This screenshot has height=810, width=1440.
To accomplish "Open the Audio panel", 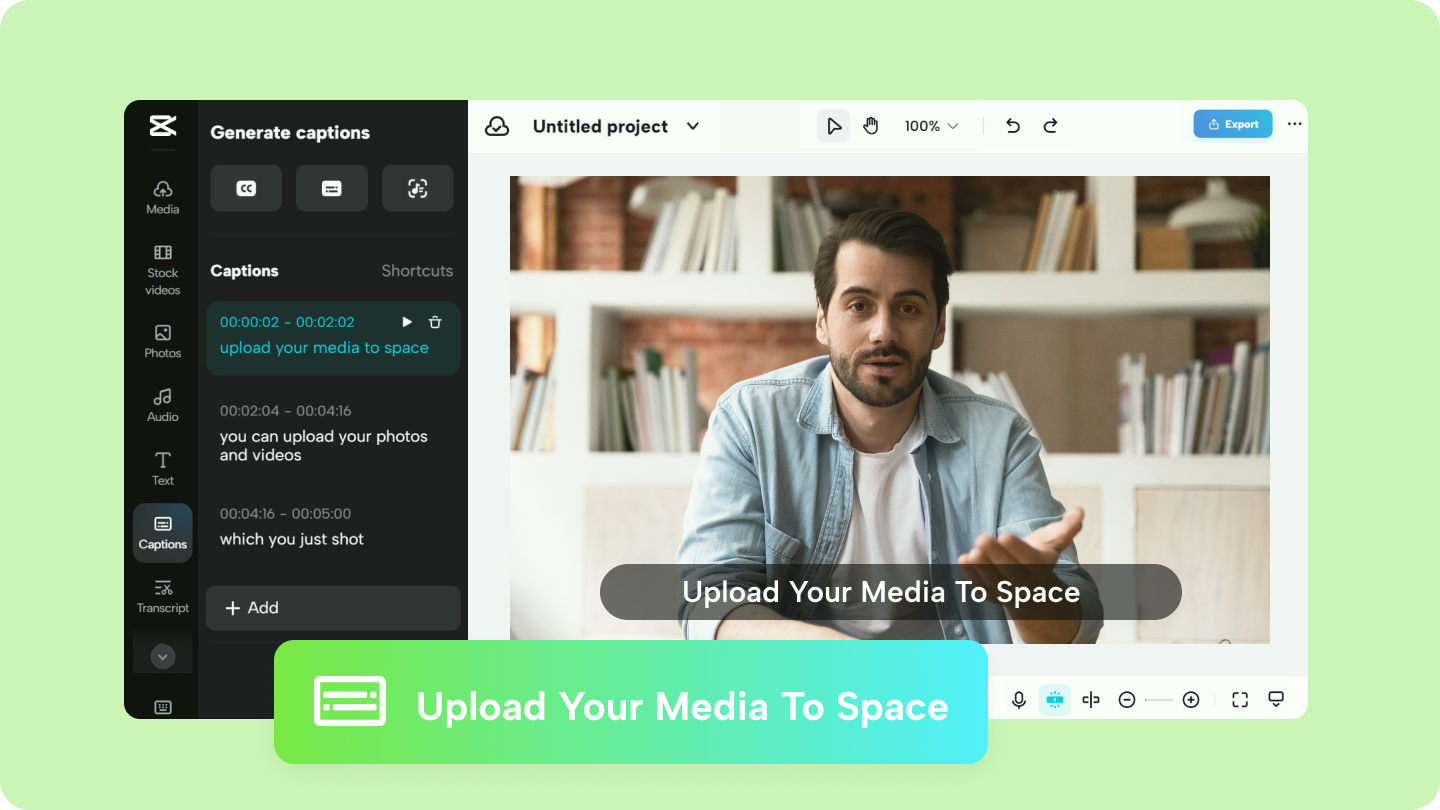I will 163,405.
